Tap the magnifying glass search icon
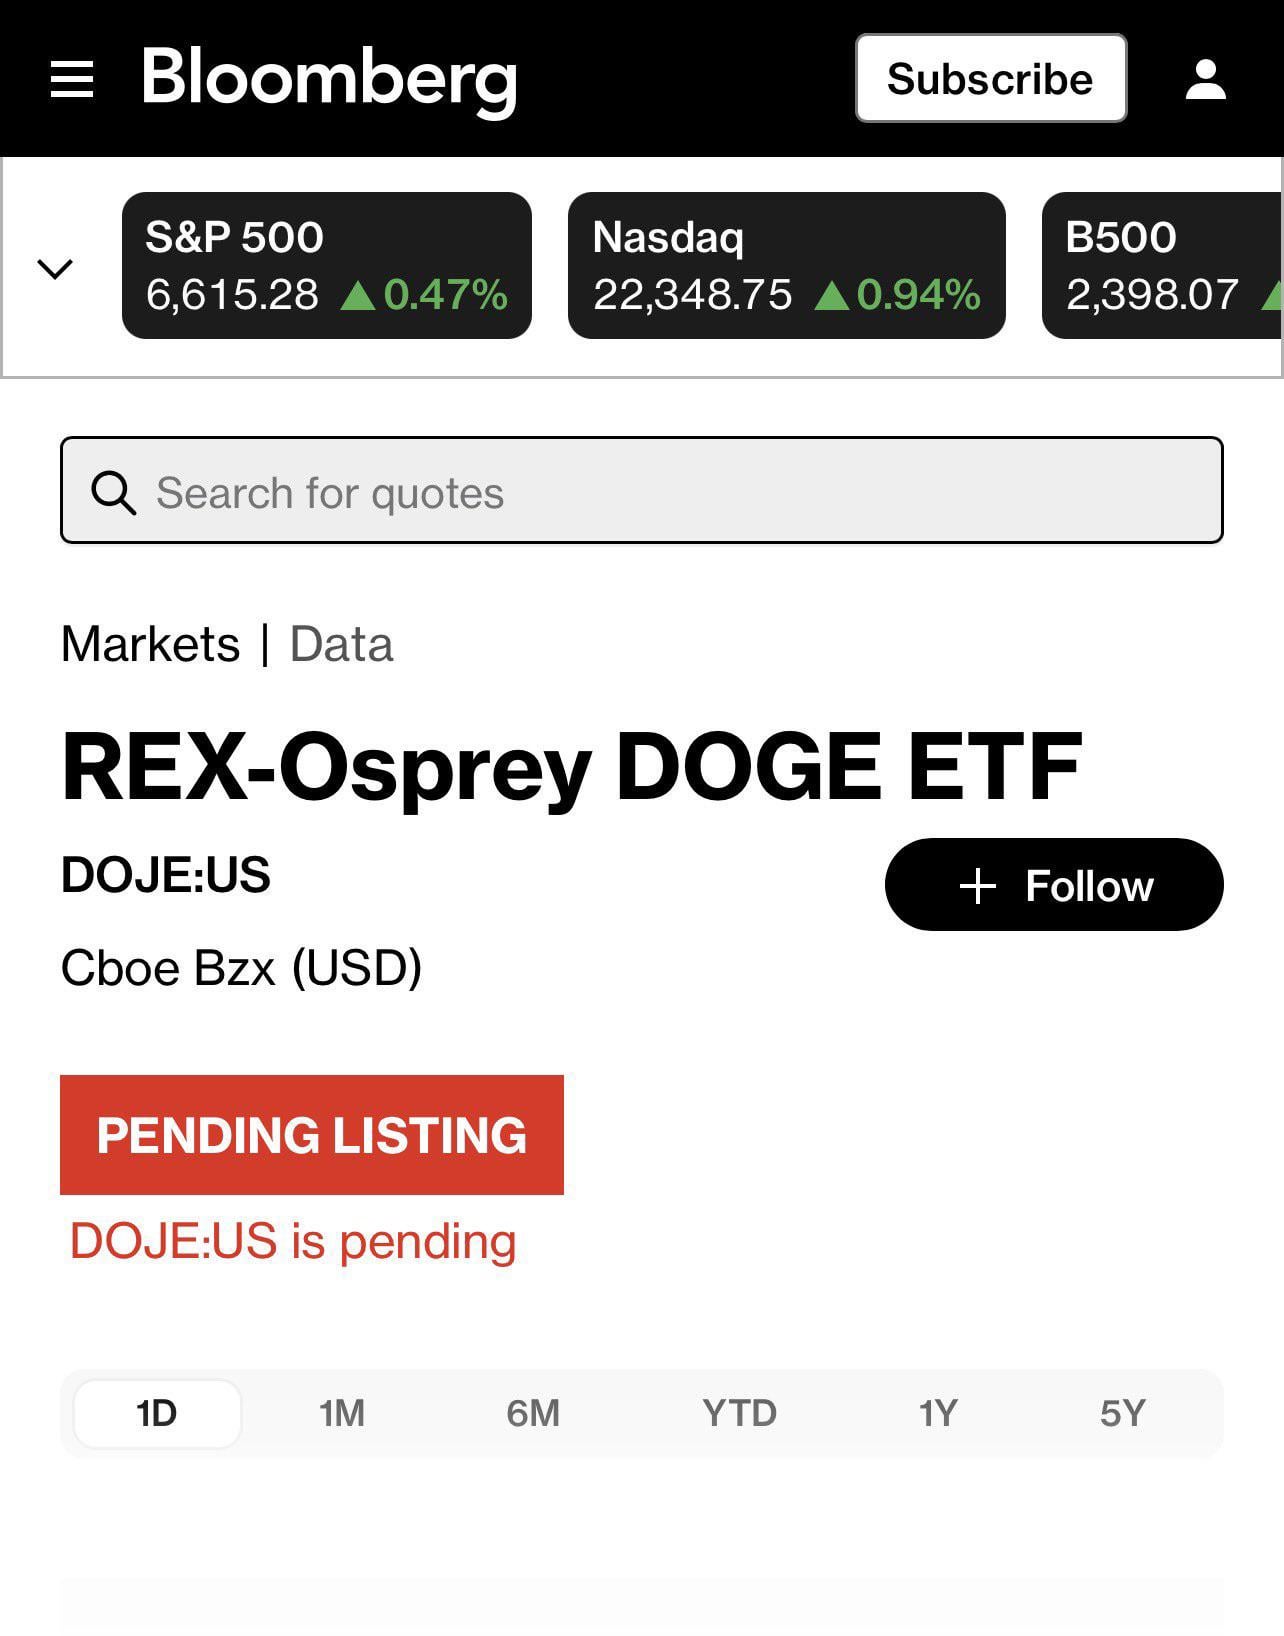The width and height of the screenshot is (1284, 1636). click(x=113, y=492)
